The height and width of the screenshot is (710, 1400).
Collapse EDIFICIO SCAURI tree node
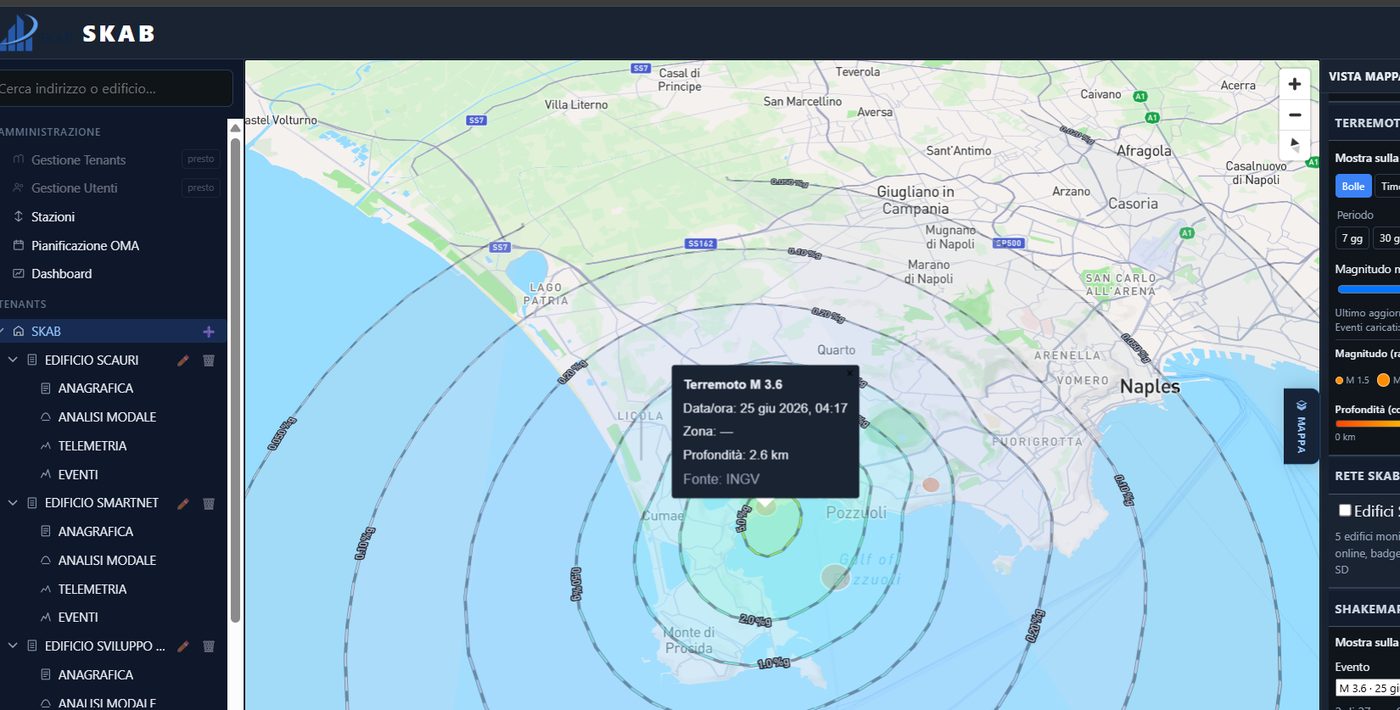[x=13, y=360]
